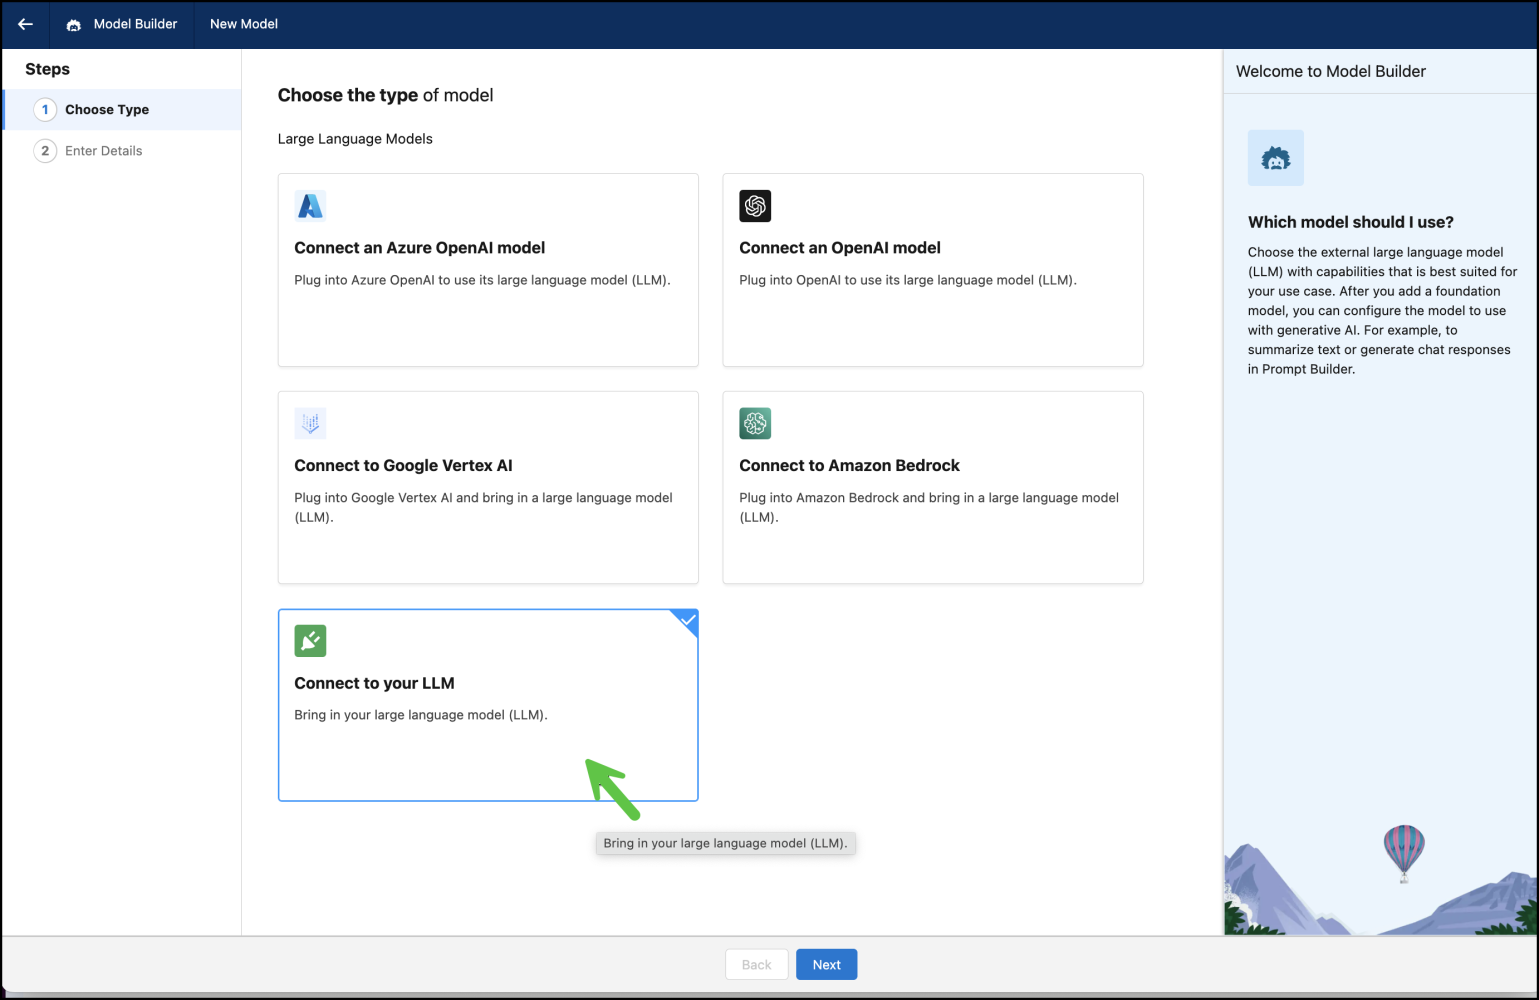Open the Model Builder header tab
The width and height of the screenshot is (1539, 1000).
[121, 24]
